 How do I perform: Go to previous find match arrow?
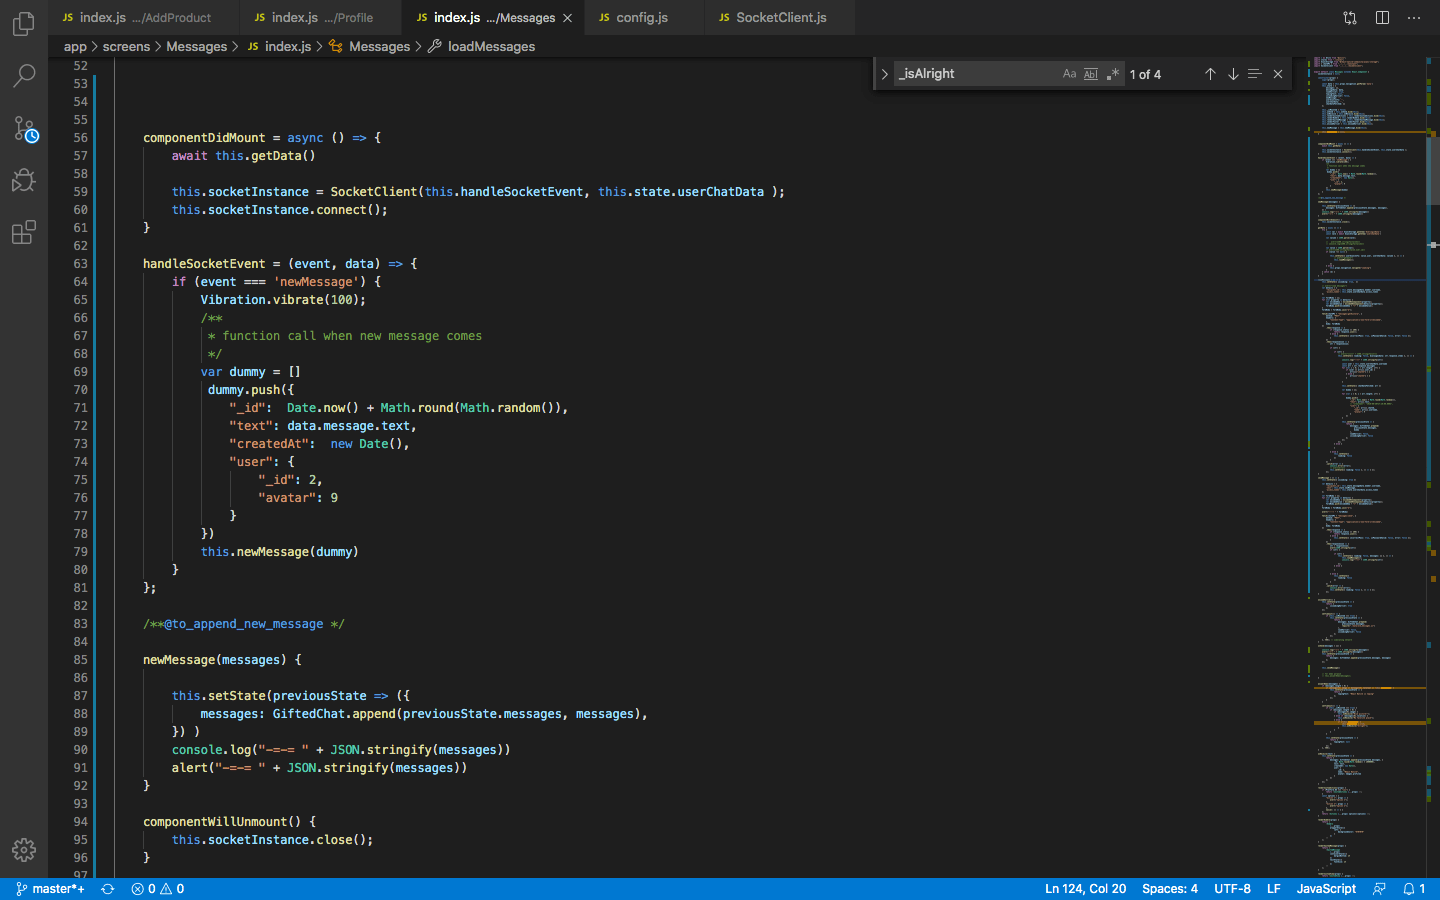[1210, 74]
